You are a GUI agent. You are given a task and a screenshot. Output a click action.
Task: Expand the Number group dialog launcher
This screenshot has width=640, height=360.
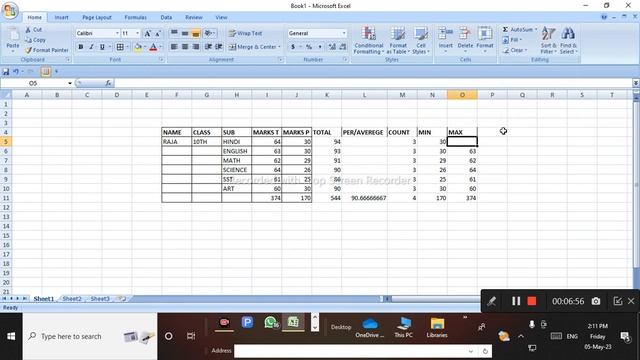click(x=345, y=60)
